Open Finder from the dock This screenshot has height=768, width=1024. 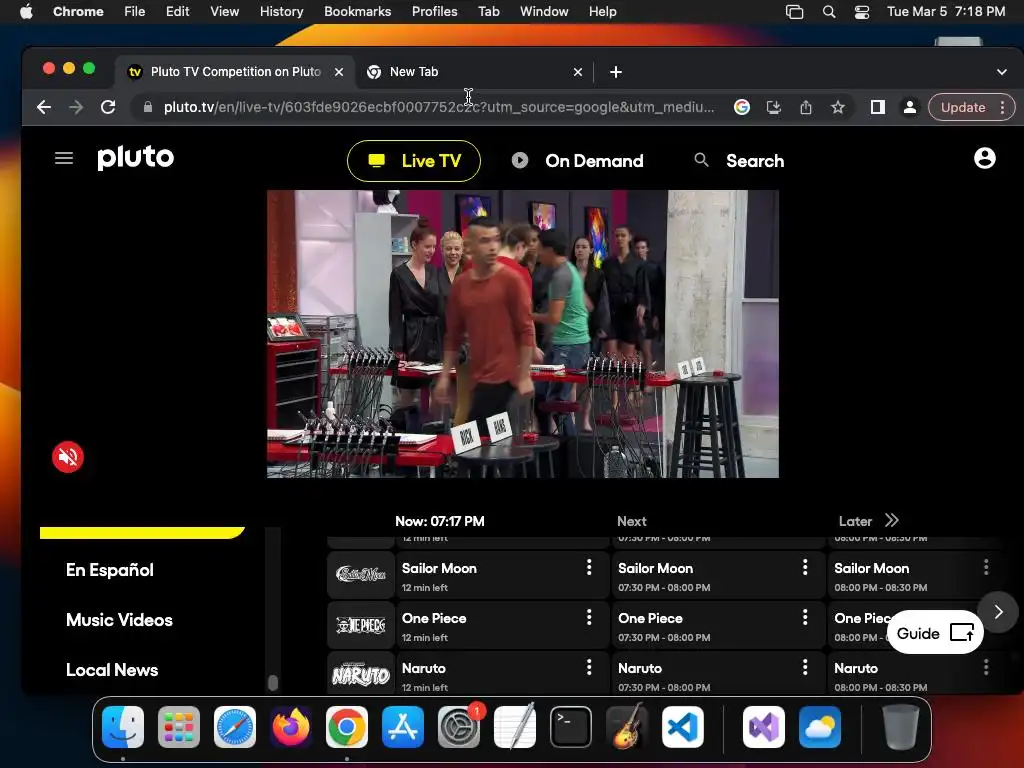[x=123, y=727]
